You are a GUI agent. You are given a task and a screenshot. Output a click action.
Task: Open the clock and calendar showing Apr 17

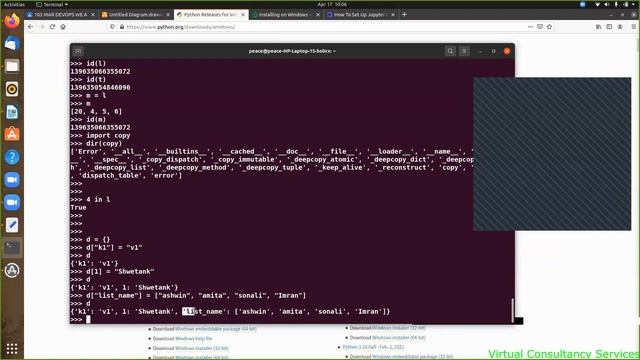332,4
